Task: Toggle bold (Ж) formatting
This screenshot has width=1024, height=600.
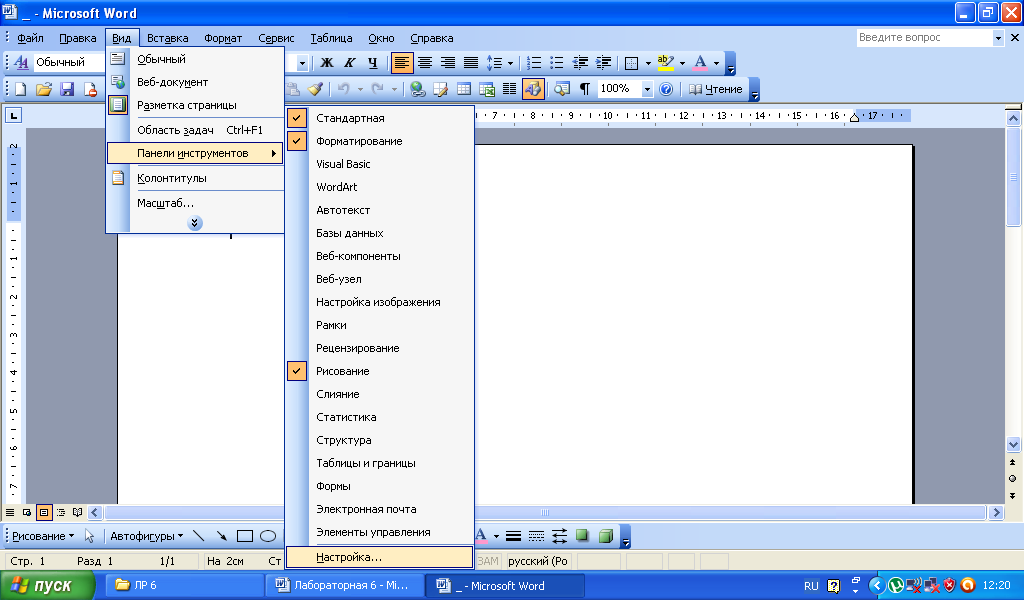Action: pyautogui.click(x=327, y=63)
